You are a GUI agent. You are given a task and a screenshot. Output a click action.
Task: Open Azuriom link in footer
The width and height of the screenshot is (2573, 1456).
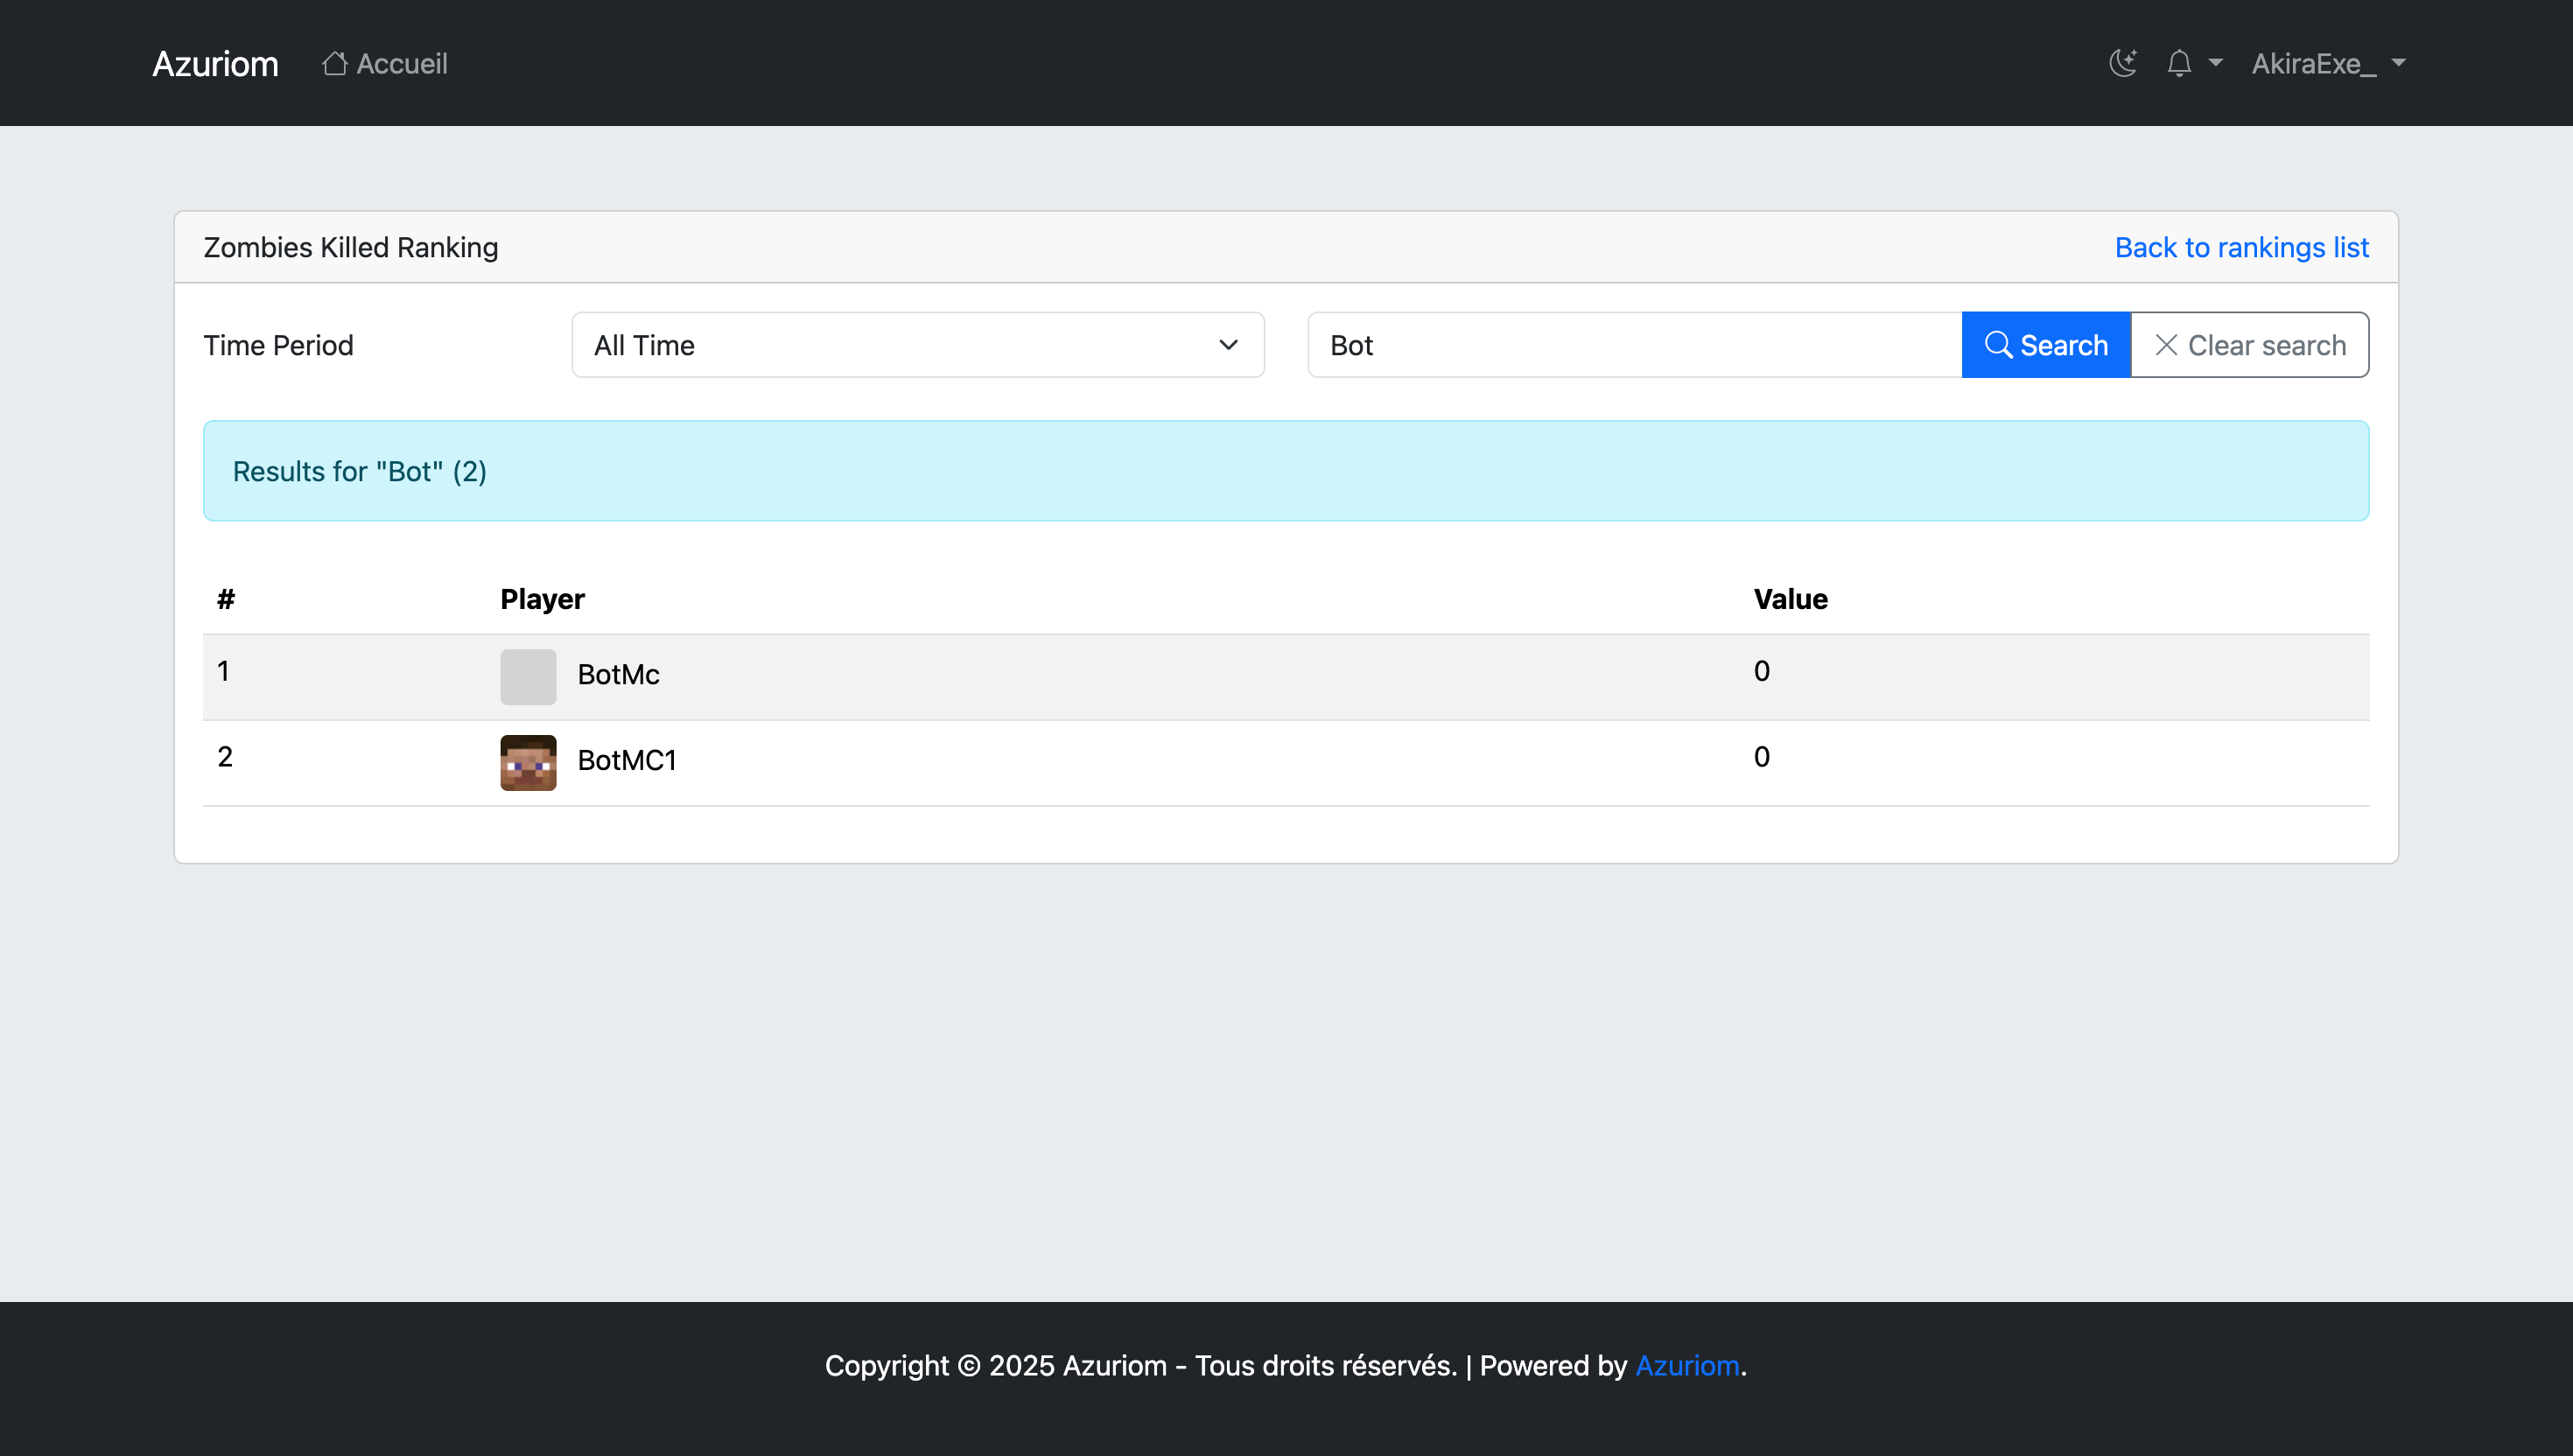point(1687,1366)
